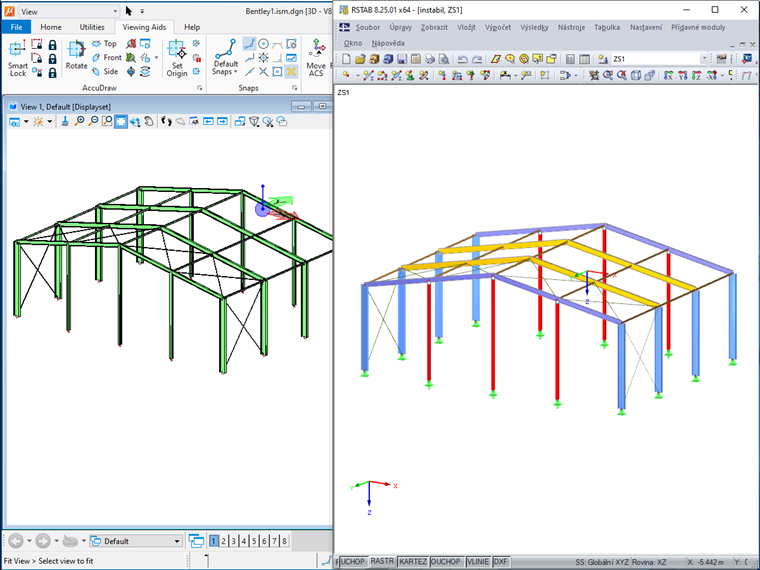The width and height of the screenshot is (760, 570).
Task: Click the Zoom Out view tool
Action: (x=93, y=121)
